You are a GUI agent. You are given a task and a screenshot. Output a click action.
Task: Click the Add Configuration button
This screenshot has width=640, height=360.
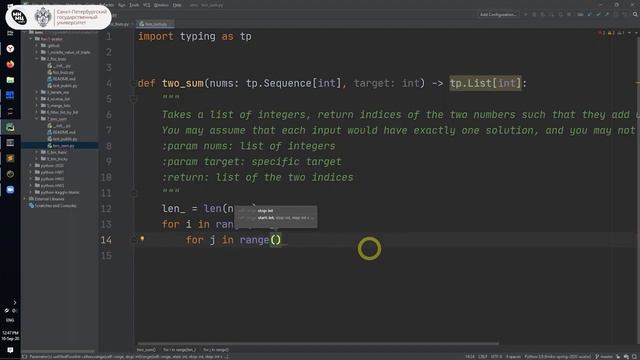pyautogui.click(x=498, y=14)
